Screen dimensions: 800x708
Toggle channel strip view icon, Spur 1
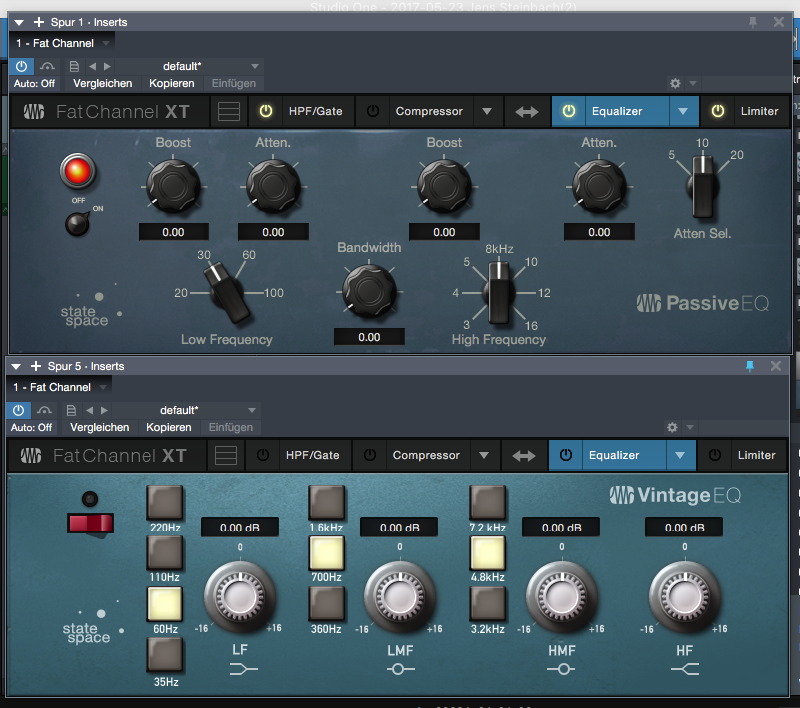click(229, 111)
